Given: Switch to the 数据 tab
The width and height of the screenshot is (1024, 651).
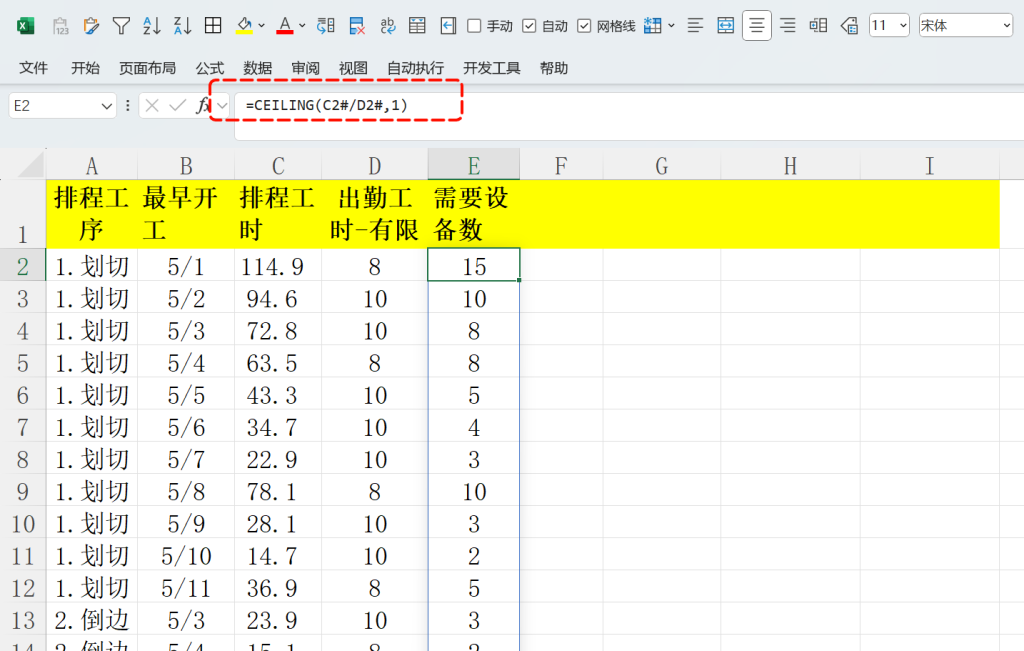Looking at the screenshot, I should pyautogui.click(x=257, y=68).
